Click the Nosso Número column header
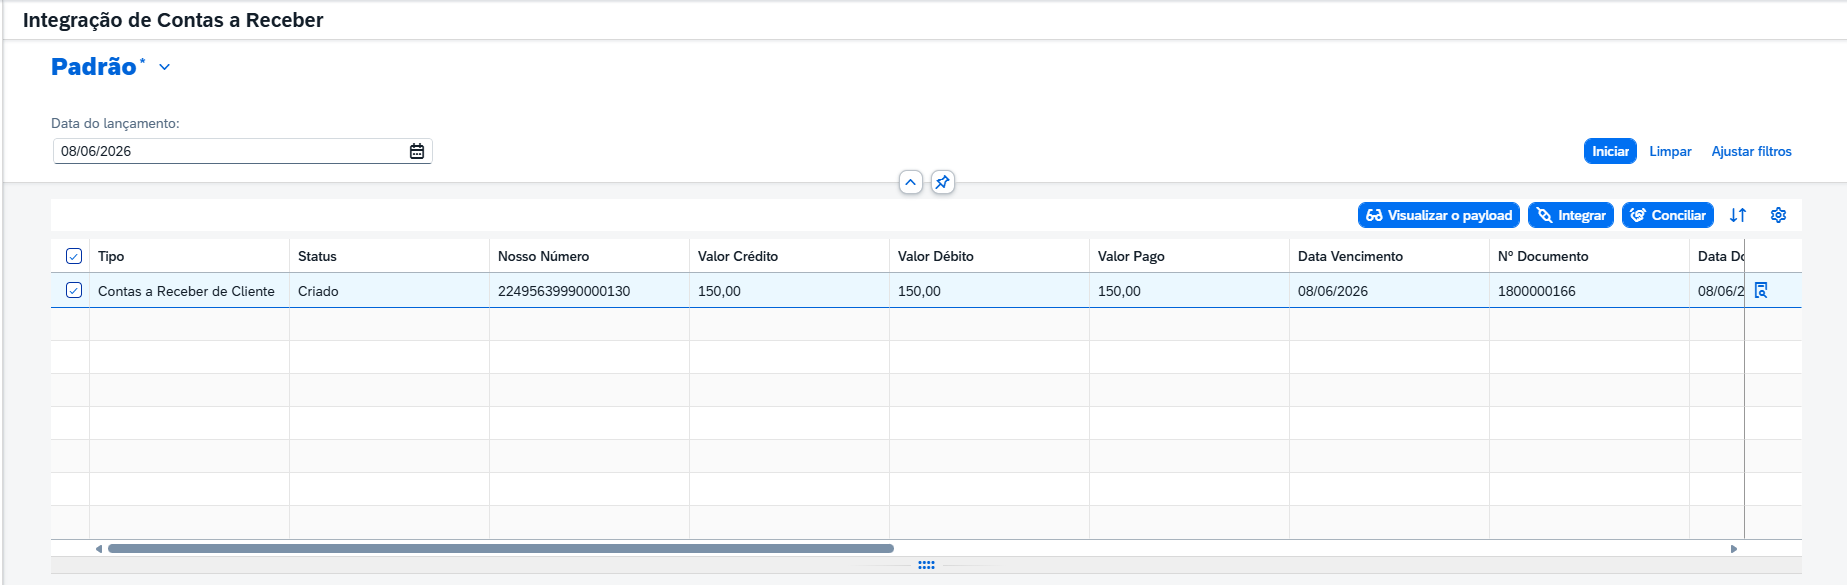The width and height of the screenshot is (1847, 585). point(590,256)
